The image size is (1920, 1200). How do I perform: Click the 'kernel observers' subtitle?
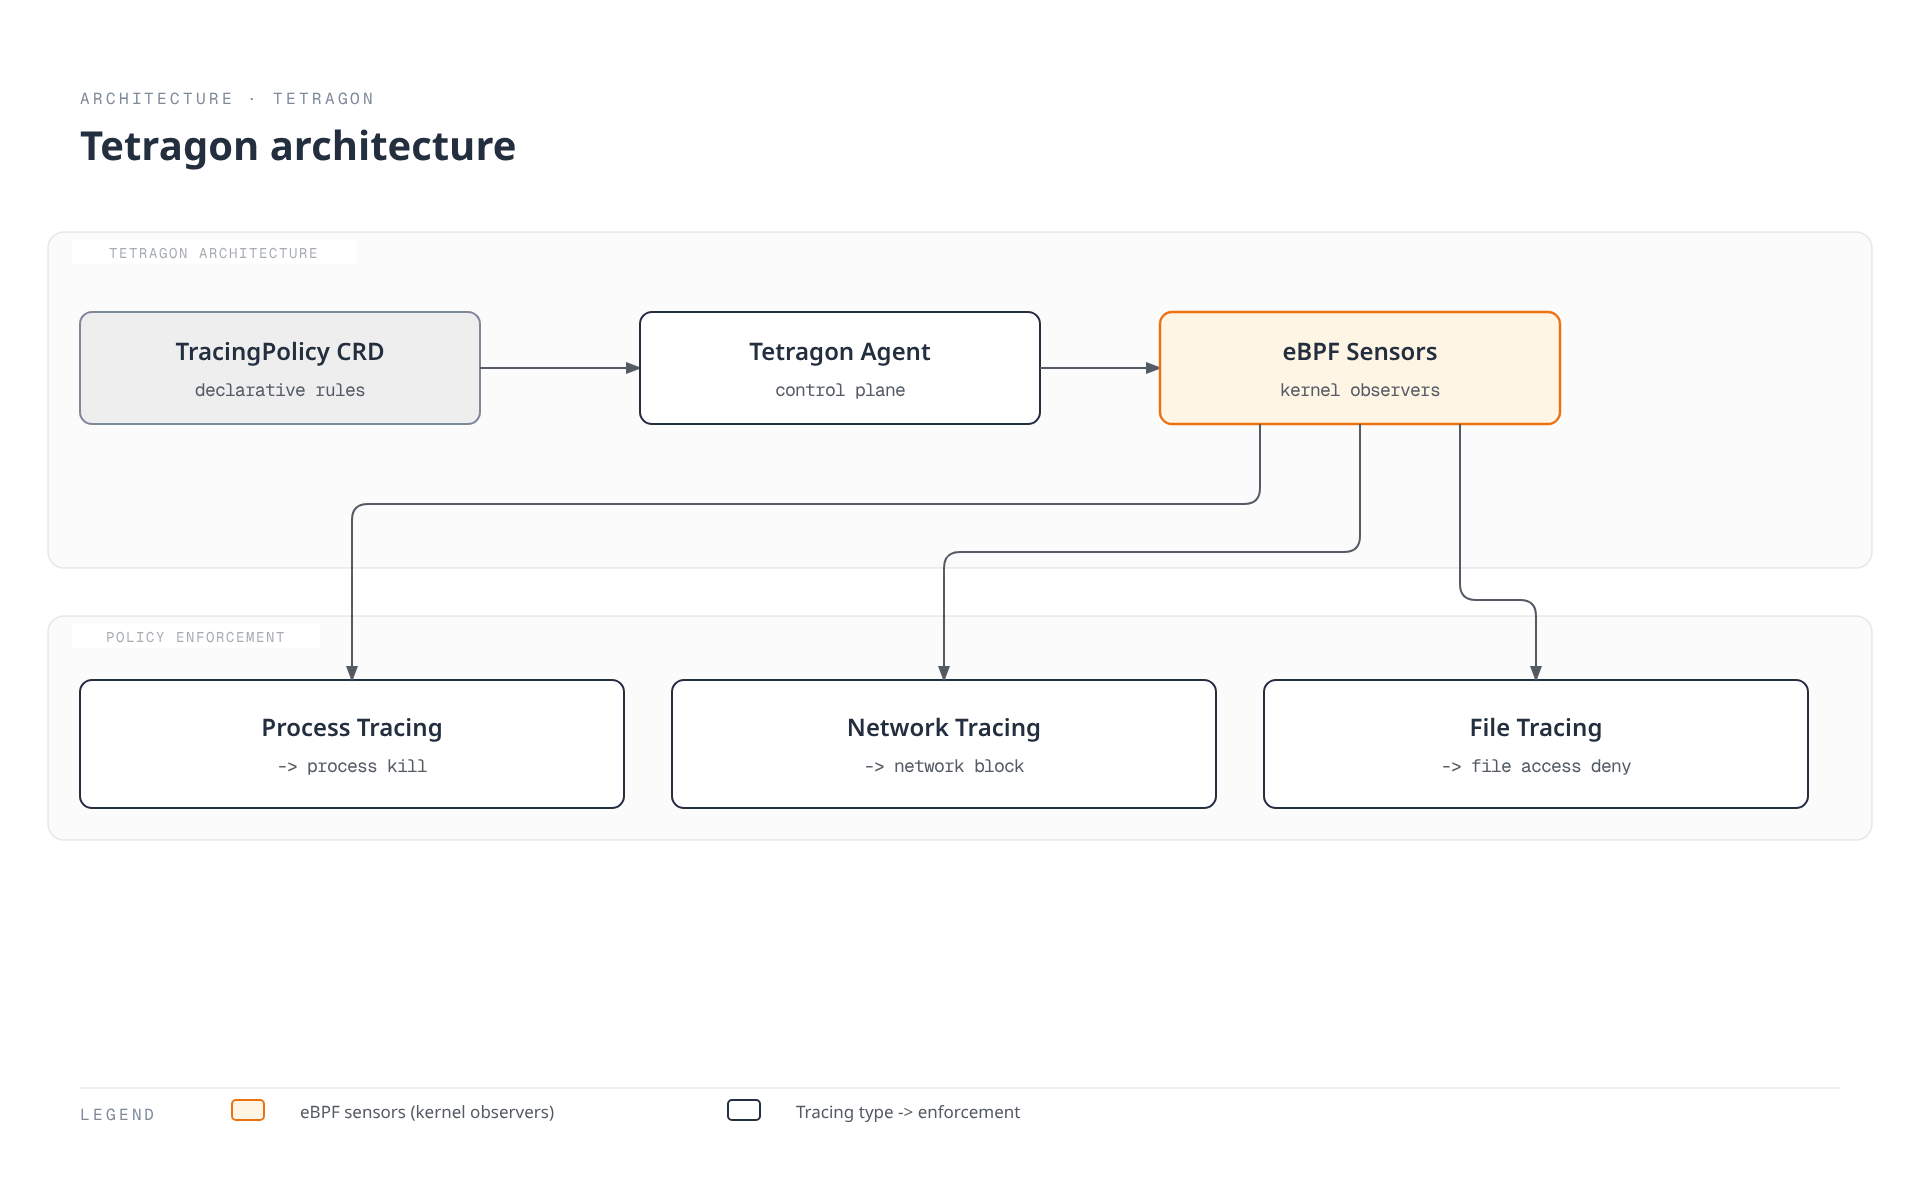click(1360, 390)
